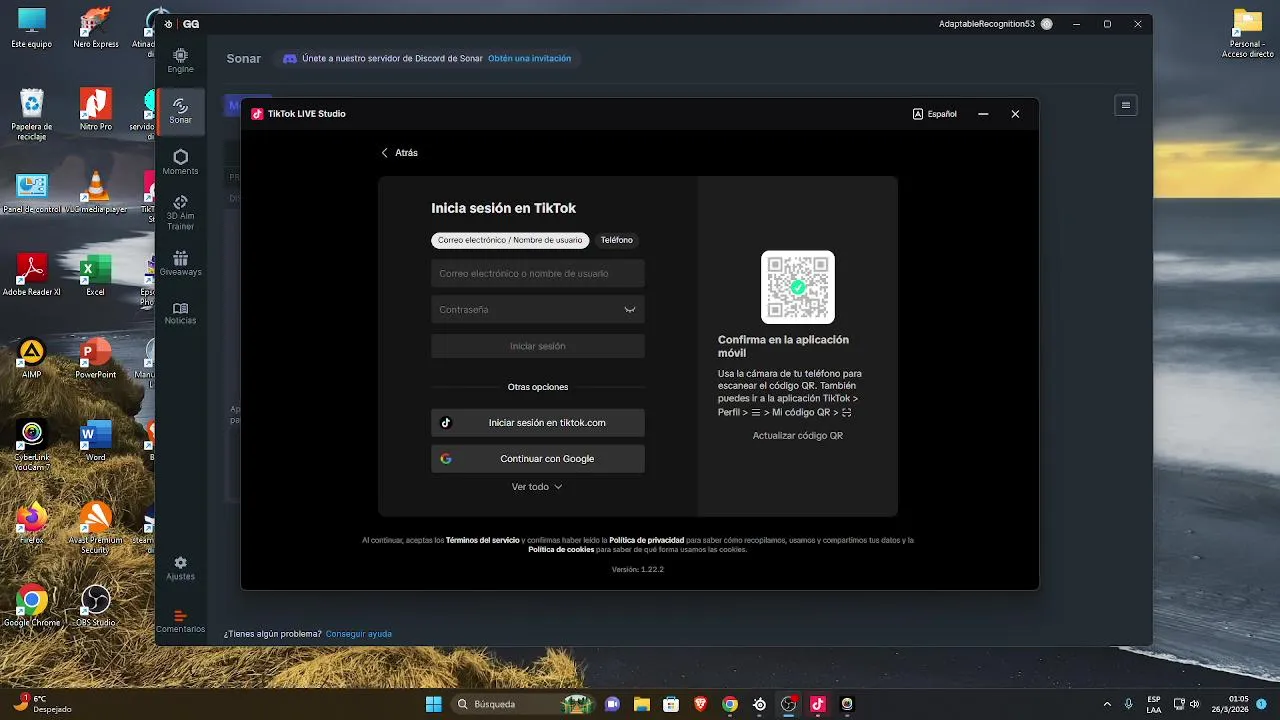Open Brave browser from the taskbar
Image resolution: width=1280 pixels, height=720 pixels.
point(700,704)
